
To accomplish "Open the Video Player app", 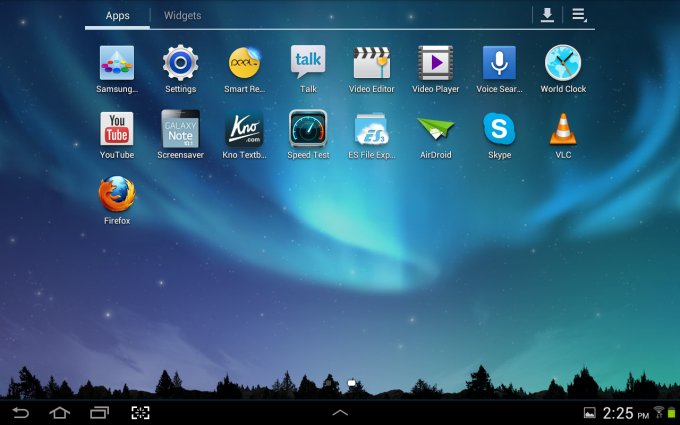I will click(435, 63).
